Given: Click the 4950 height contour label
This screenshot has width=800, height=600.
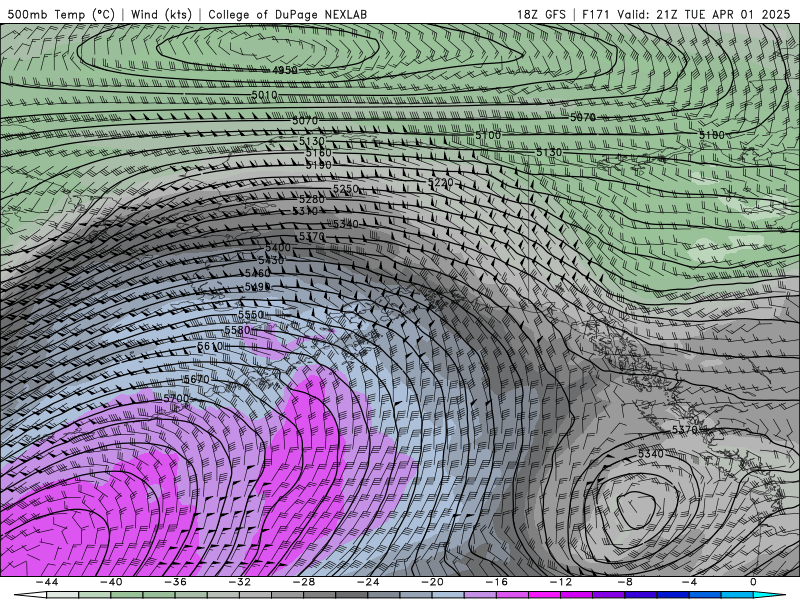Looking at the screenshot, I should pyautogui.click(x=285, y=70).
